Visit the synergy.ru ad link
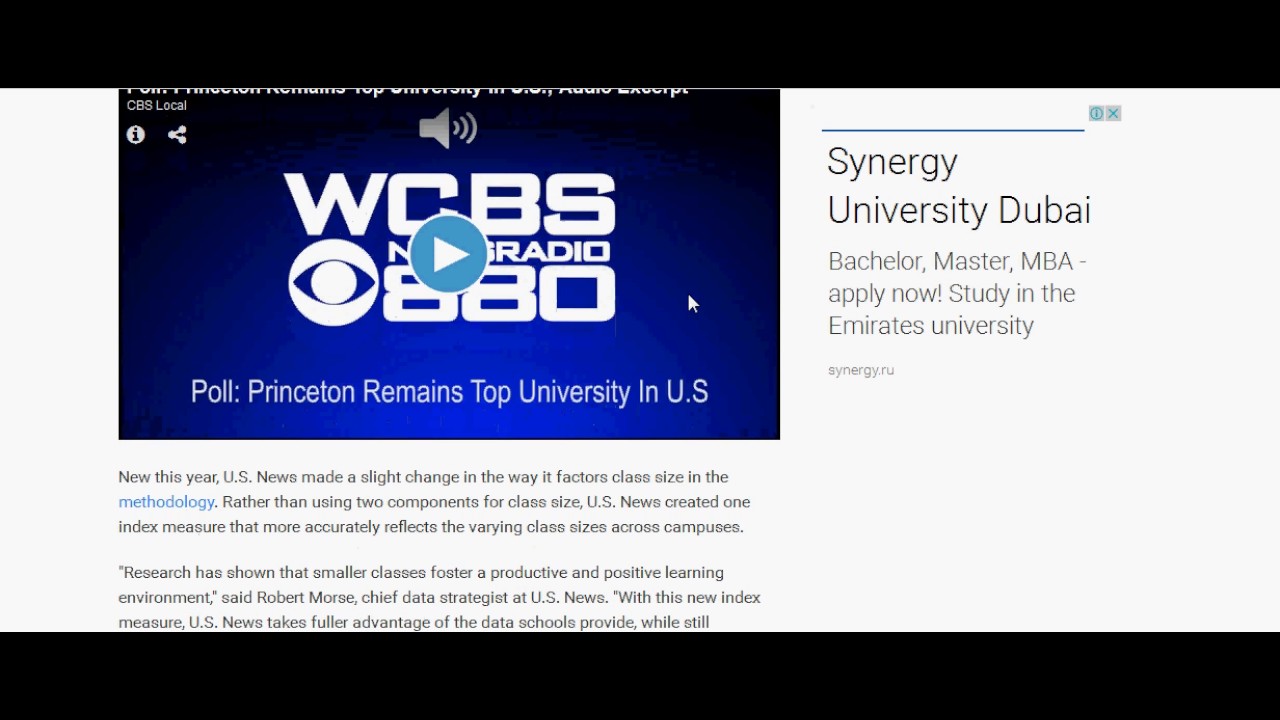Screen dimensions: 1280x720 tap(861, 370)
